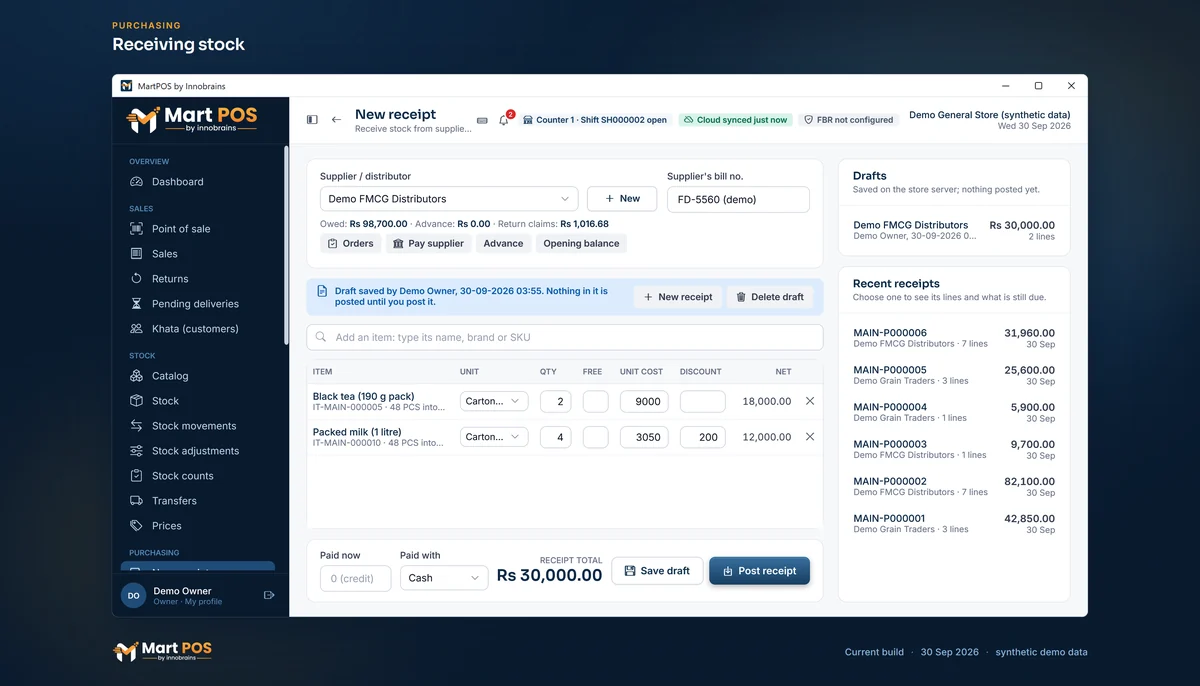Click the unit cost field showing 3050
This screenshot has height=686, width=1200.
644,437
